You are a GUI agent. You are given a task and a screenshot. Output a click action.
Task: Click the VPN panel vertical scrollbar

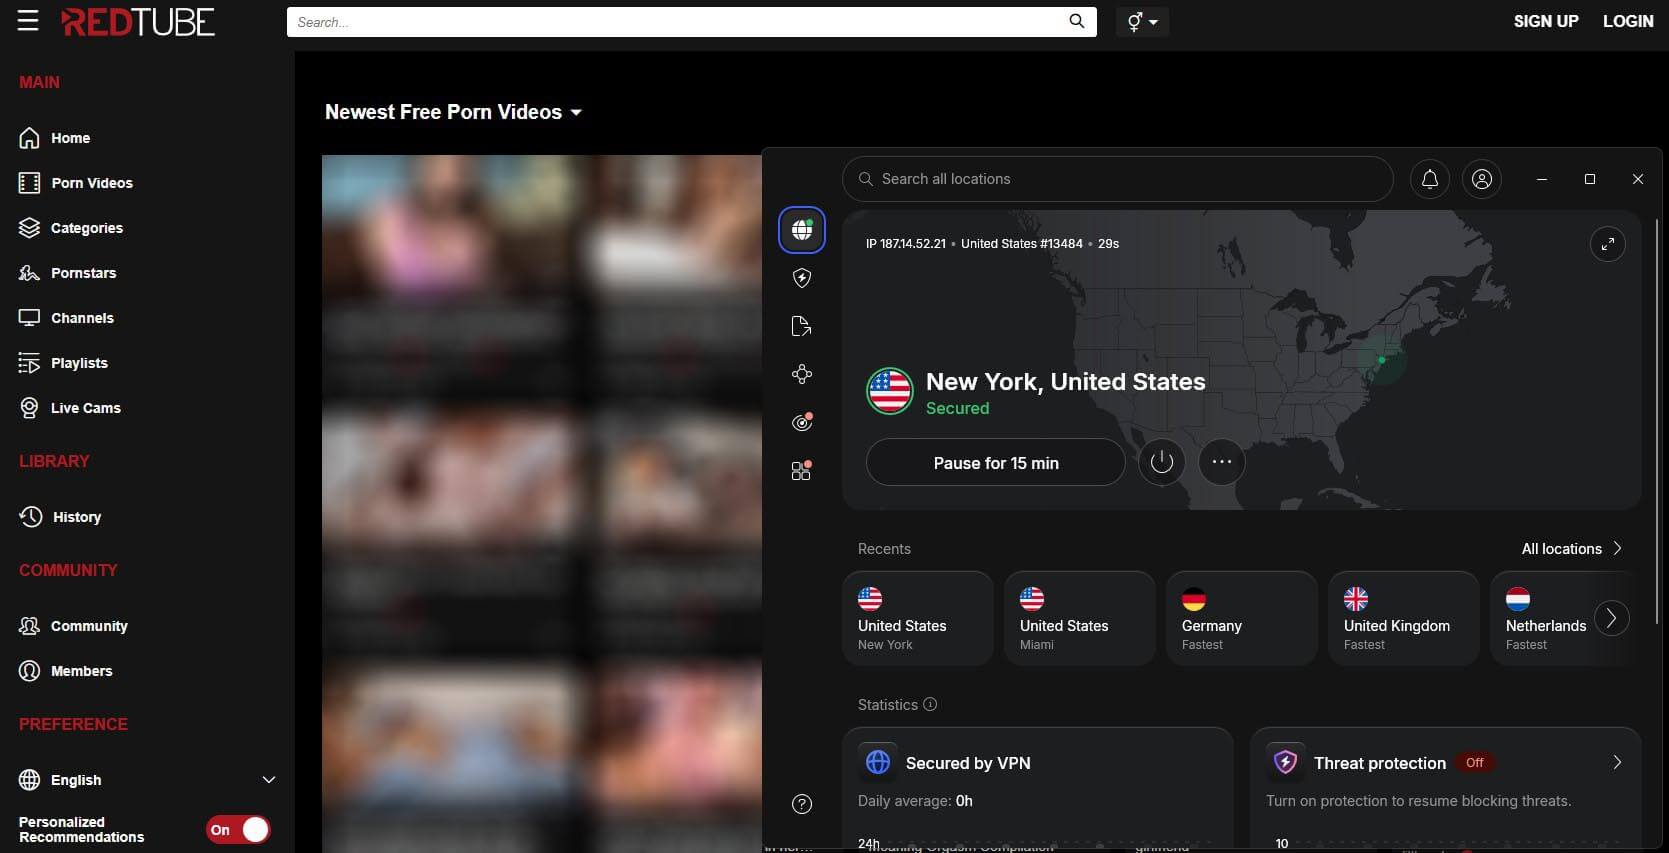(1656, 420)
